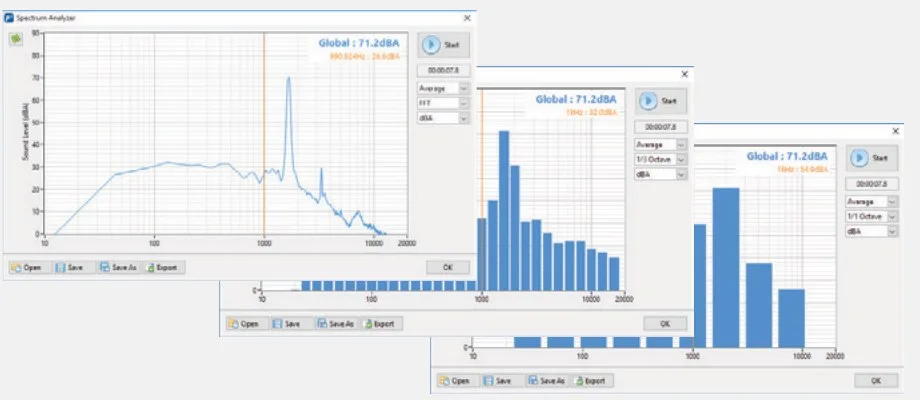Click Global 71.2dBA readout in 1/1 Octave window
The width and height of the screenshot is (920, 400).
(x=787, y=156)
